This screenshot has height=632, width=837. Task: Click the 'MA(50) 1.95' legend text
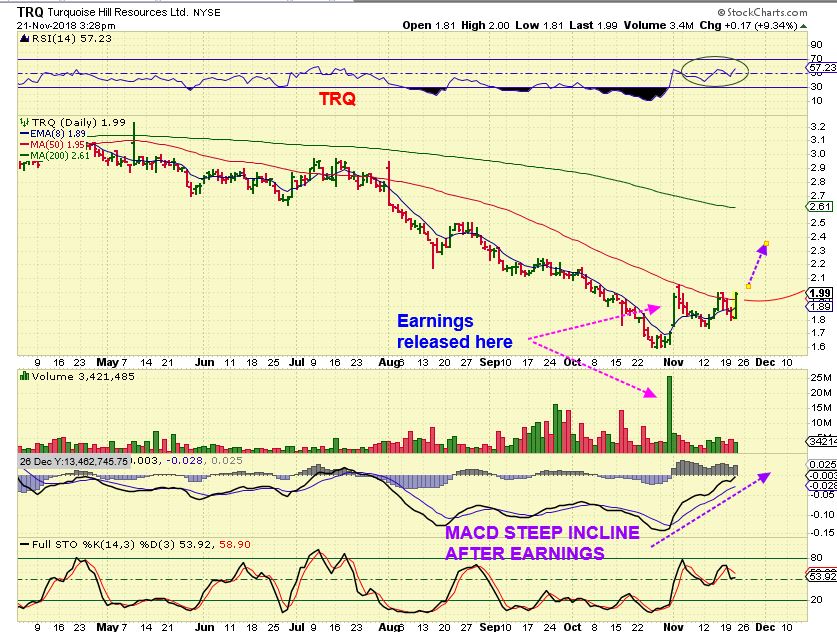58,145
